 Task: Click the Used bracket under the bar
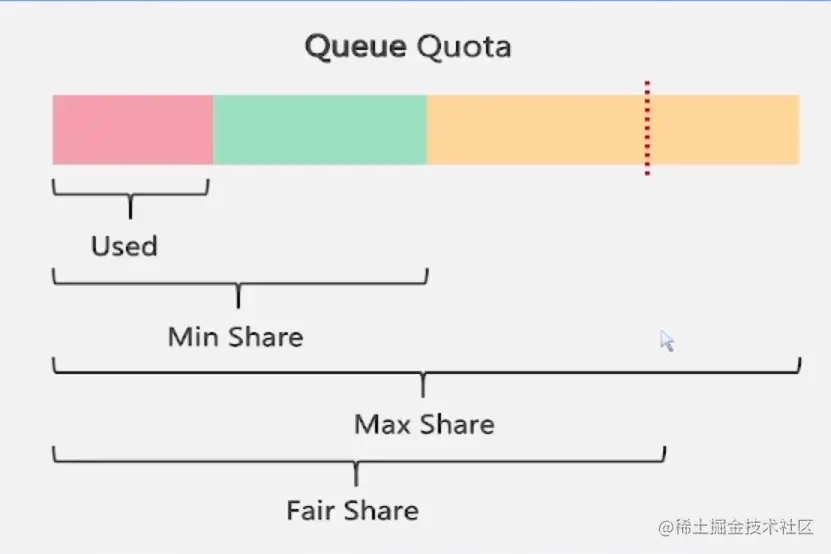tap(130, 192)
